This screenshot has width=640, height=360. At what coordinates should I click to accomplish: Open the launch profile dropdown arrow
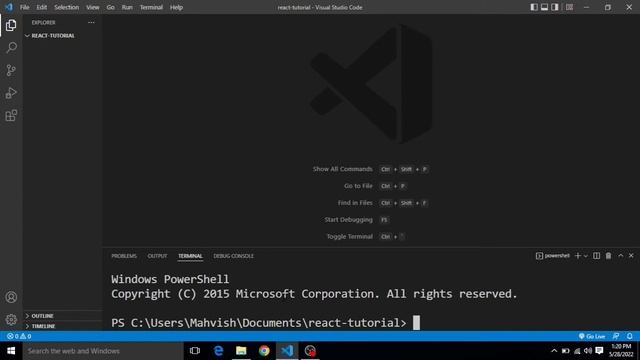point(585,256)
